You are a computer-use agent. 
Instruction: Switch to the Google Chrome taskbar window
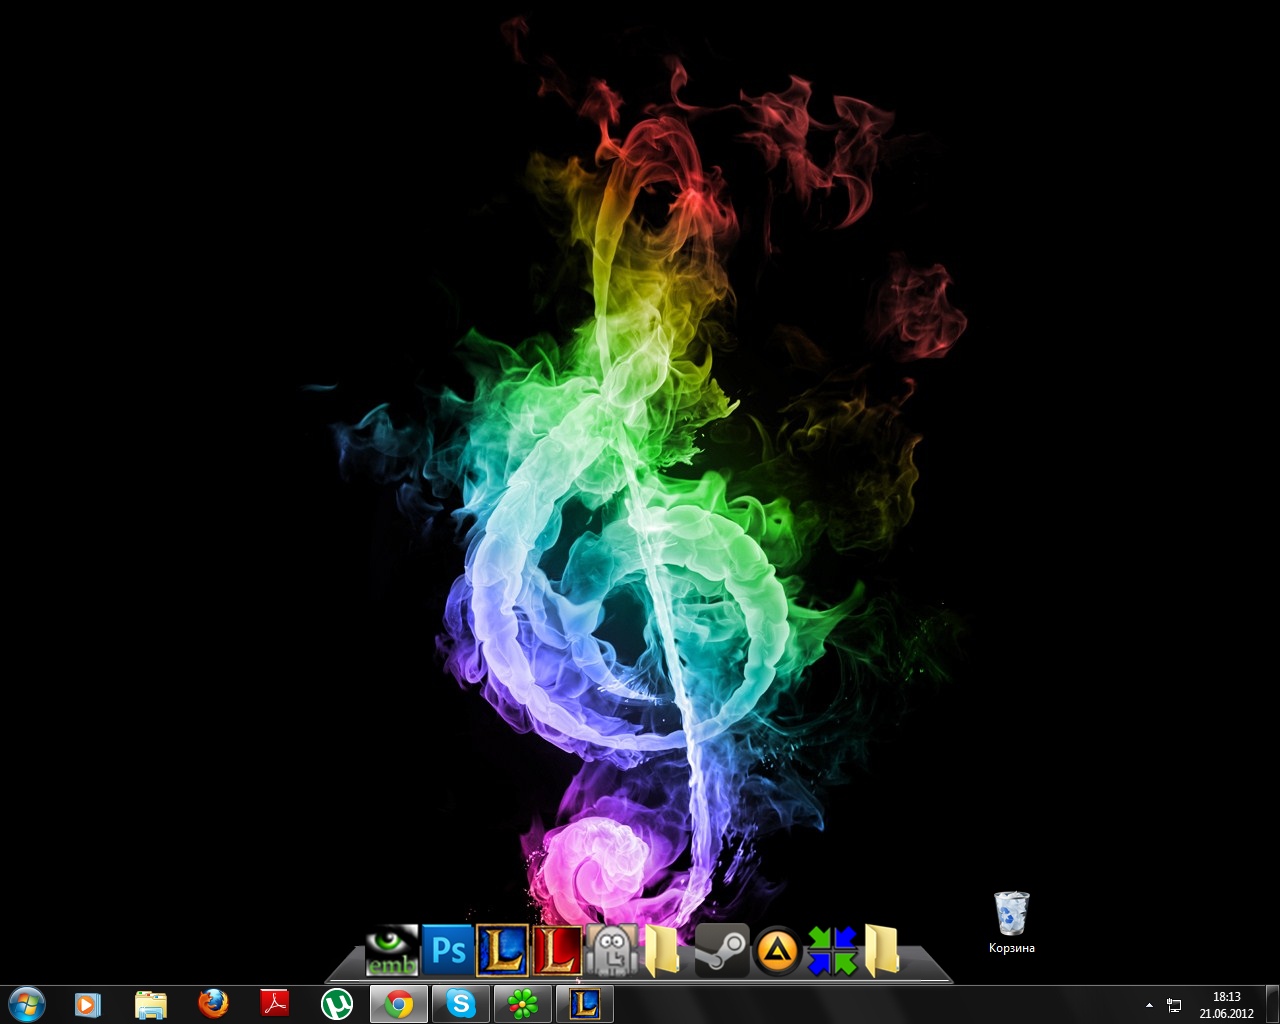[x=399, y=1003]
